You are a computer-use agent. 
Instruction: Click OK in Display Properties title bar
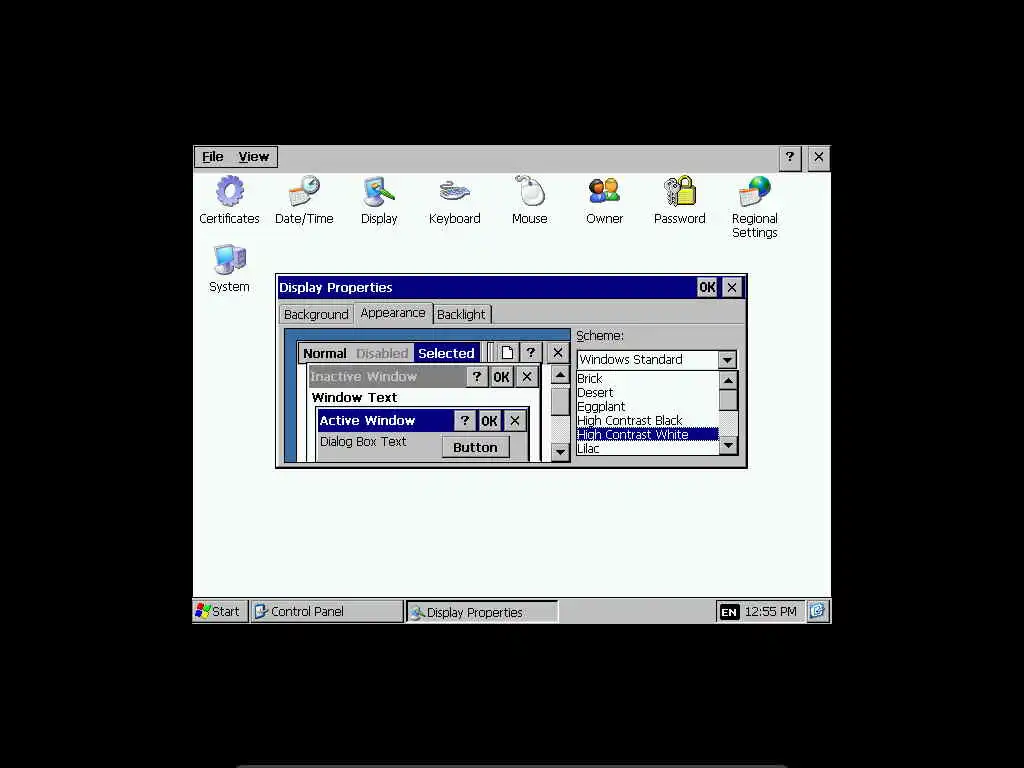pyautogui.click(x=707, y=287)
